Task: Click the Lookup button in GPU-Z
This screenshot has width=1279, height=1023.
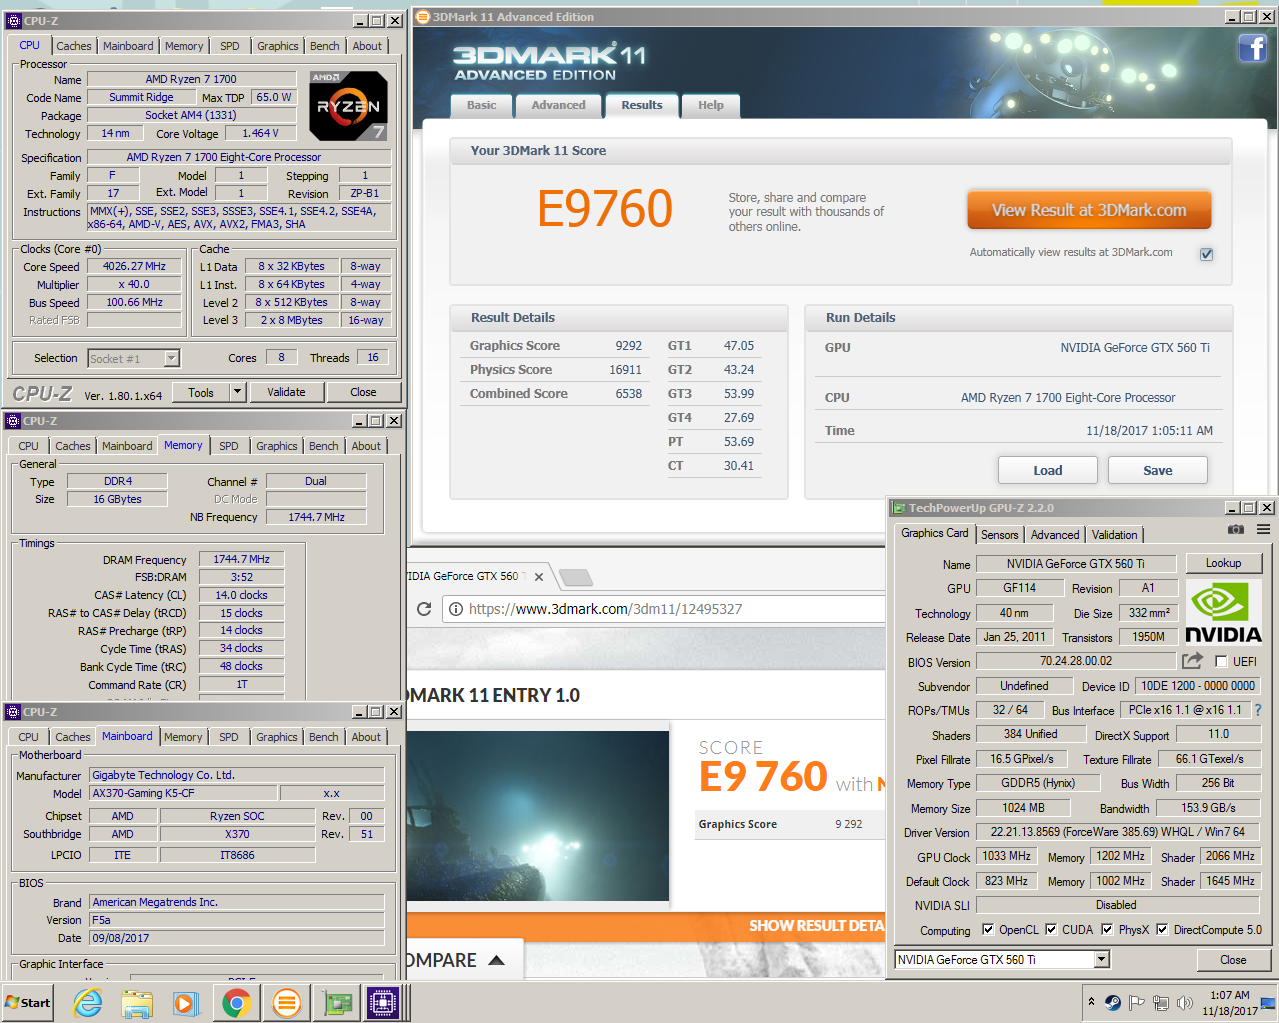Action: (x=1223, y=563)
